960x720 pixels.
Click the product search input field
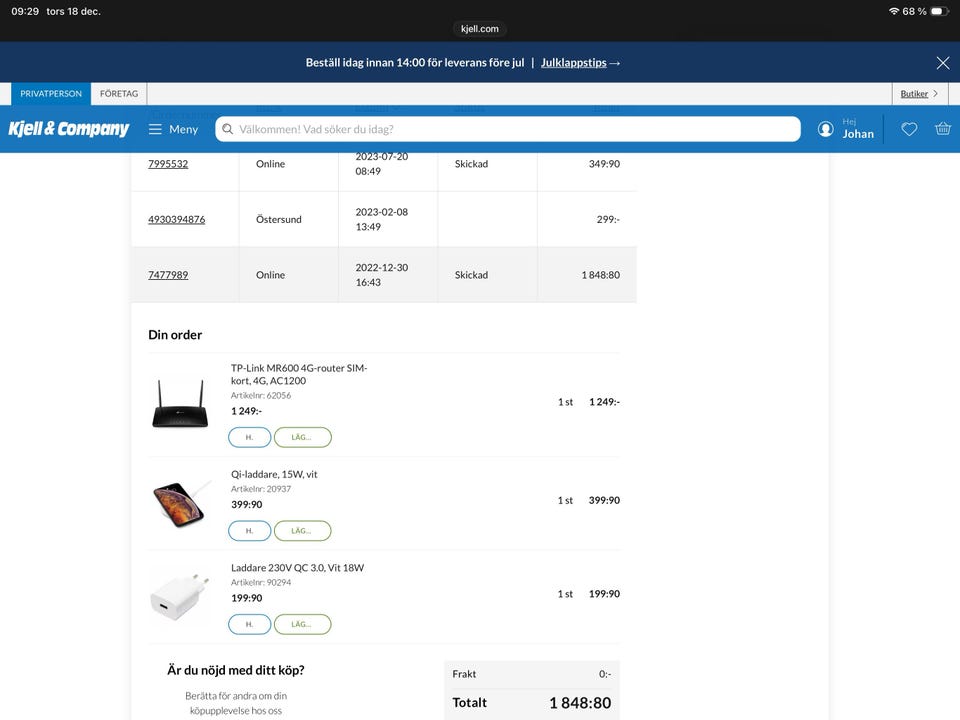510,129
